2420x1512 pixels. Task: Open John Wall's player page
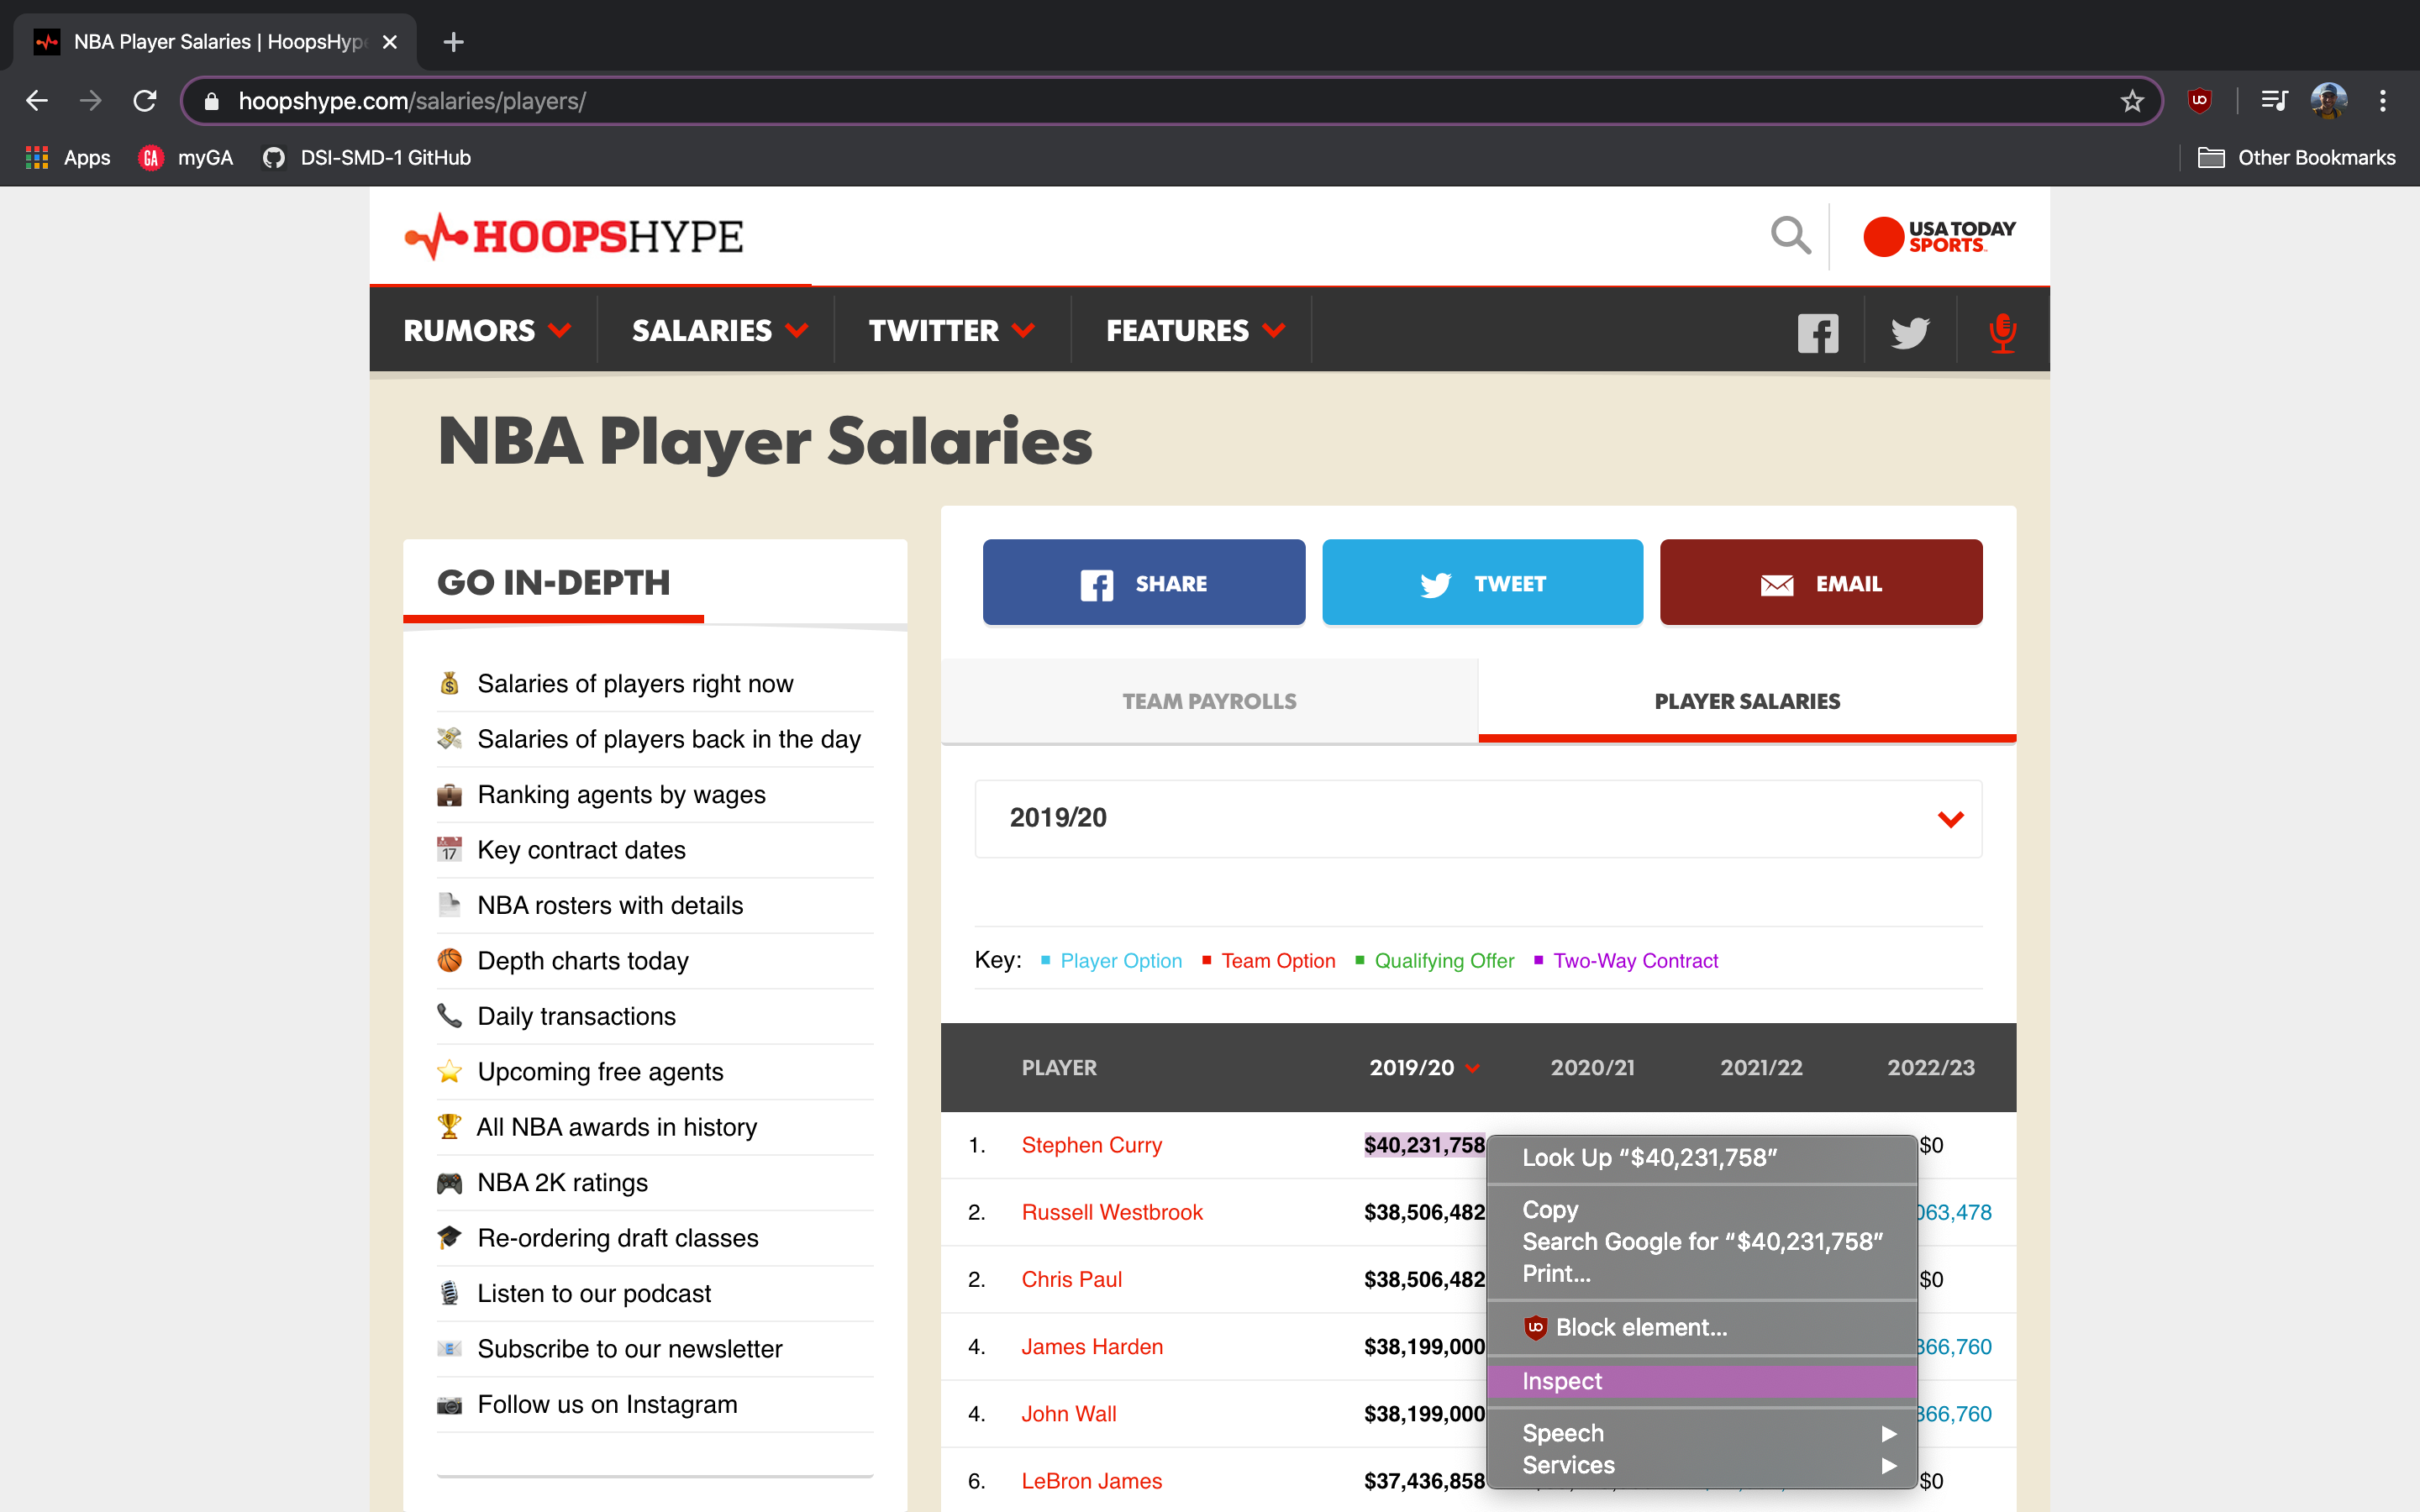point(1068,1413)
